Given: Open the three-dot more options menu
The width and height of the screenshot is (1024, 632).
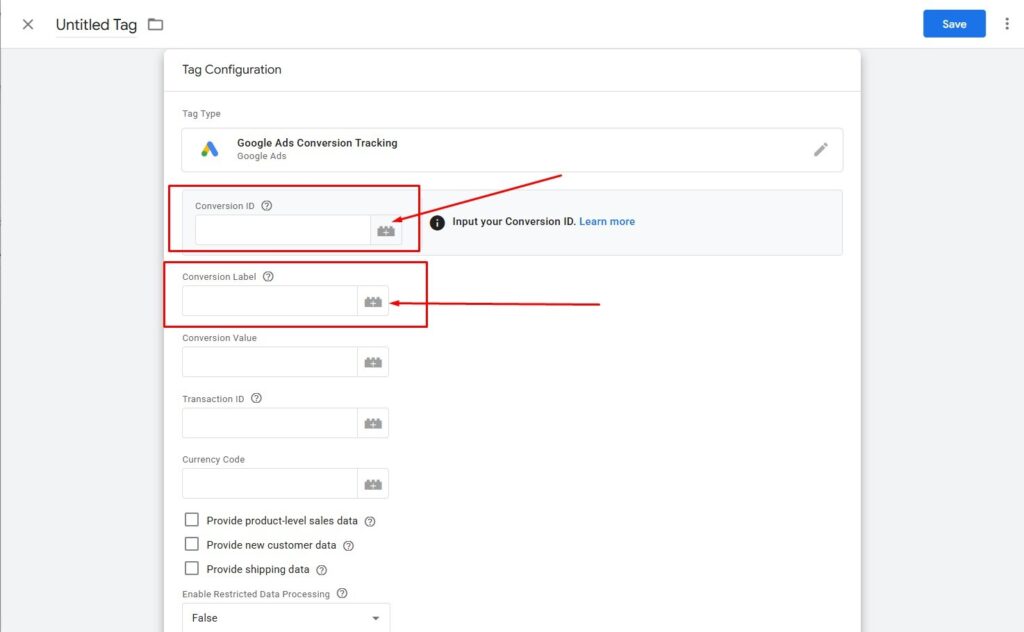Looking at the screenshot, I should click(x=1007, y=24).
